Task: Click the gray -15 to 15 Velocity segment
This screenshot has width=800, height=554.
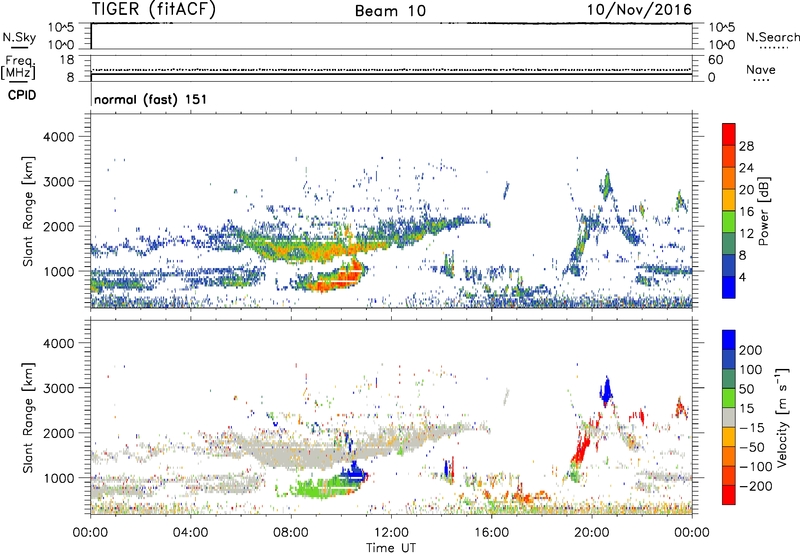Action: point(729,417)
